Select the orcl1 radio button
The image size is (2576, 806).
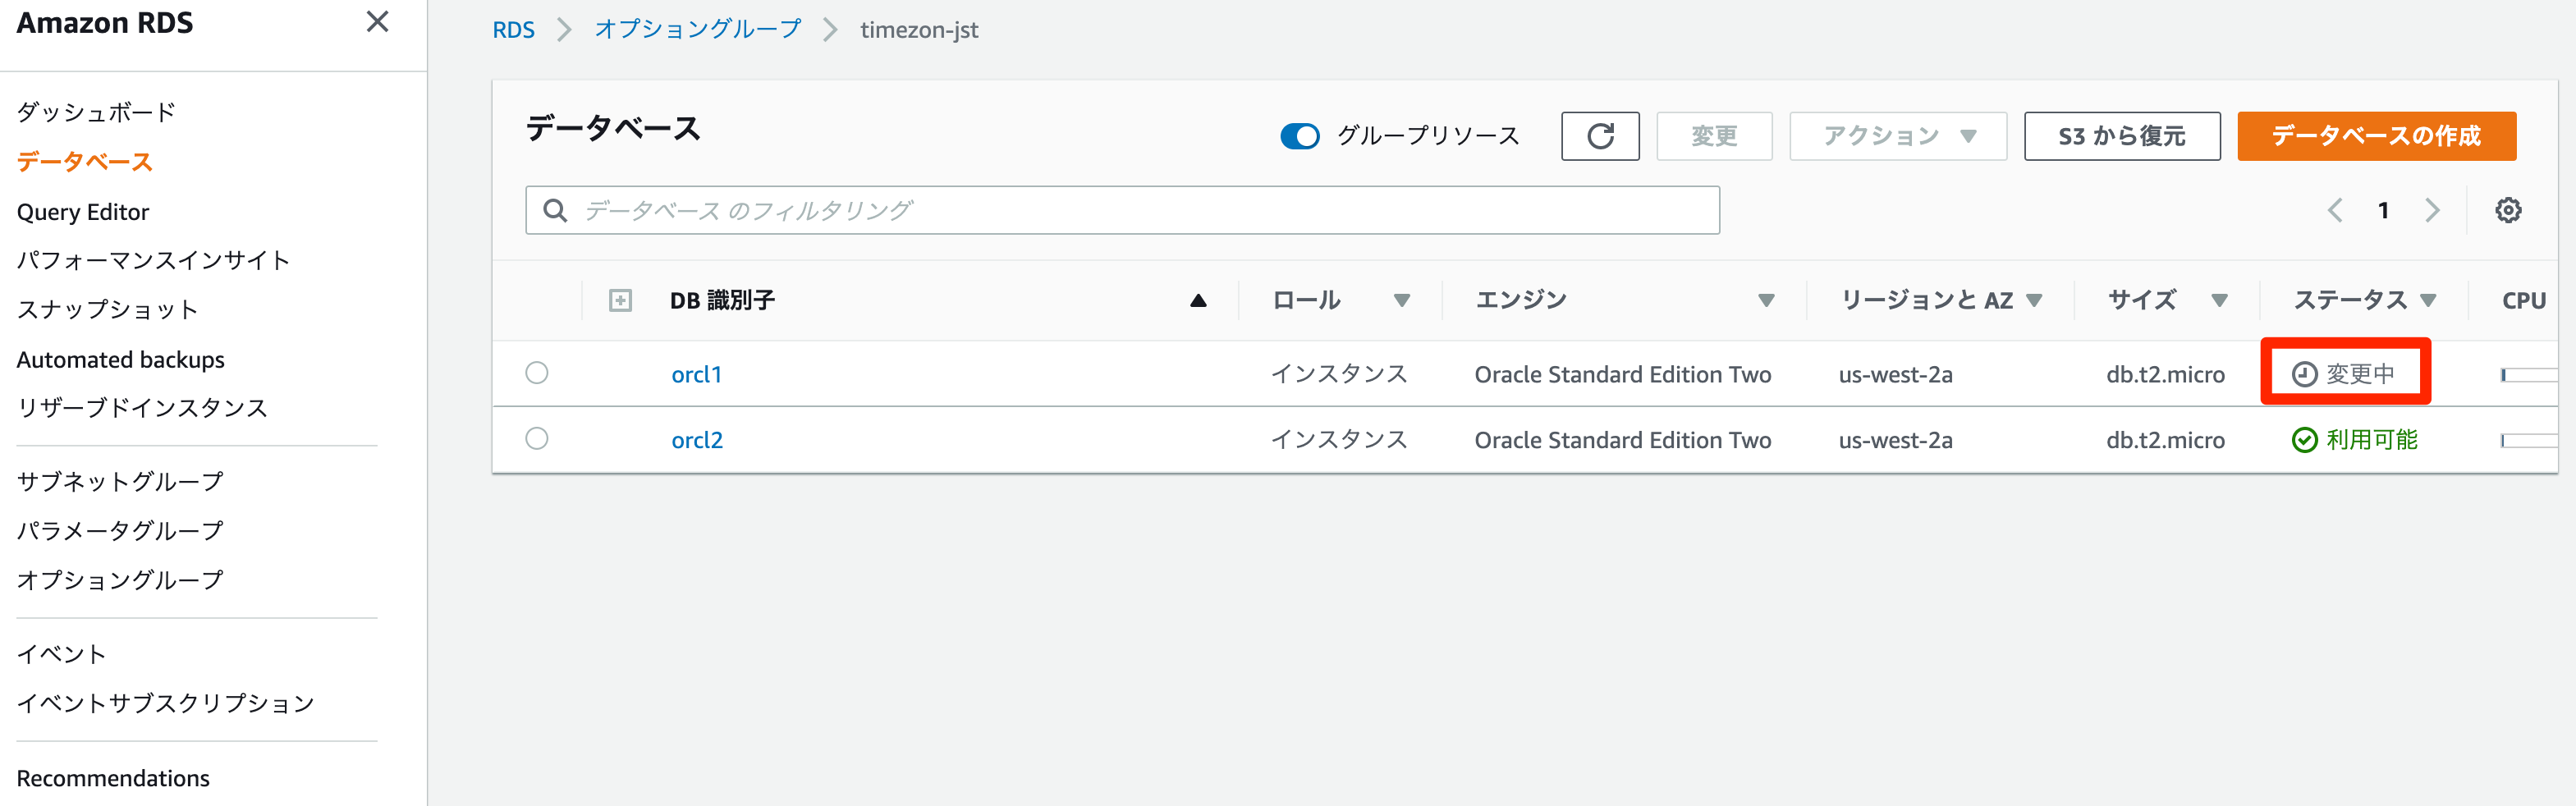(x=537, y=373)
